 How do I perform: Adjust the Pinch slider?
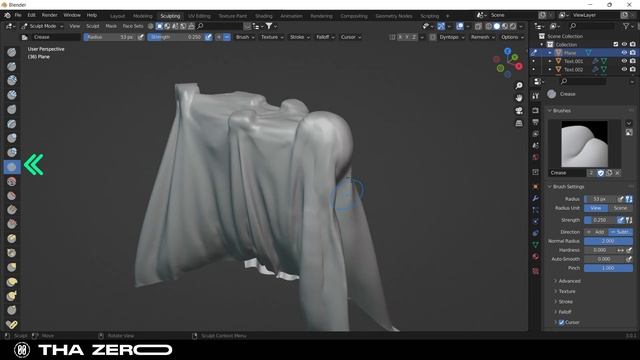coord(608,268)
